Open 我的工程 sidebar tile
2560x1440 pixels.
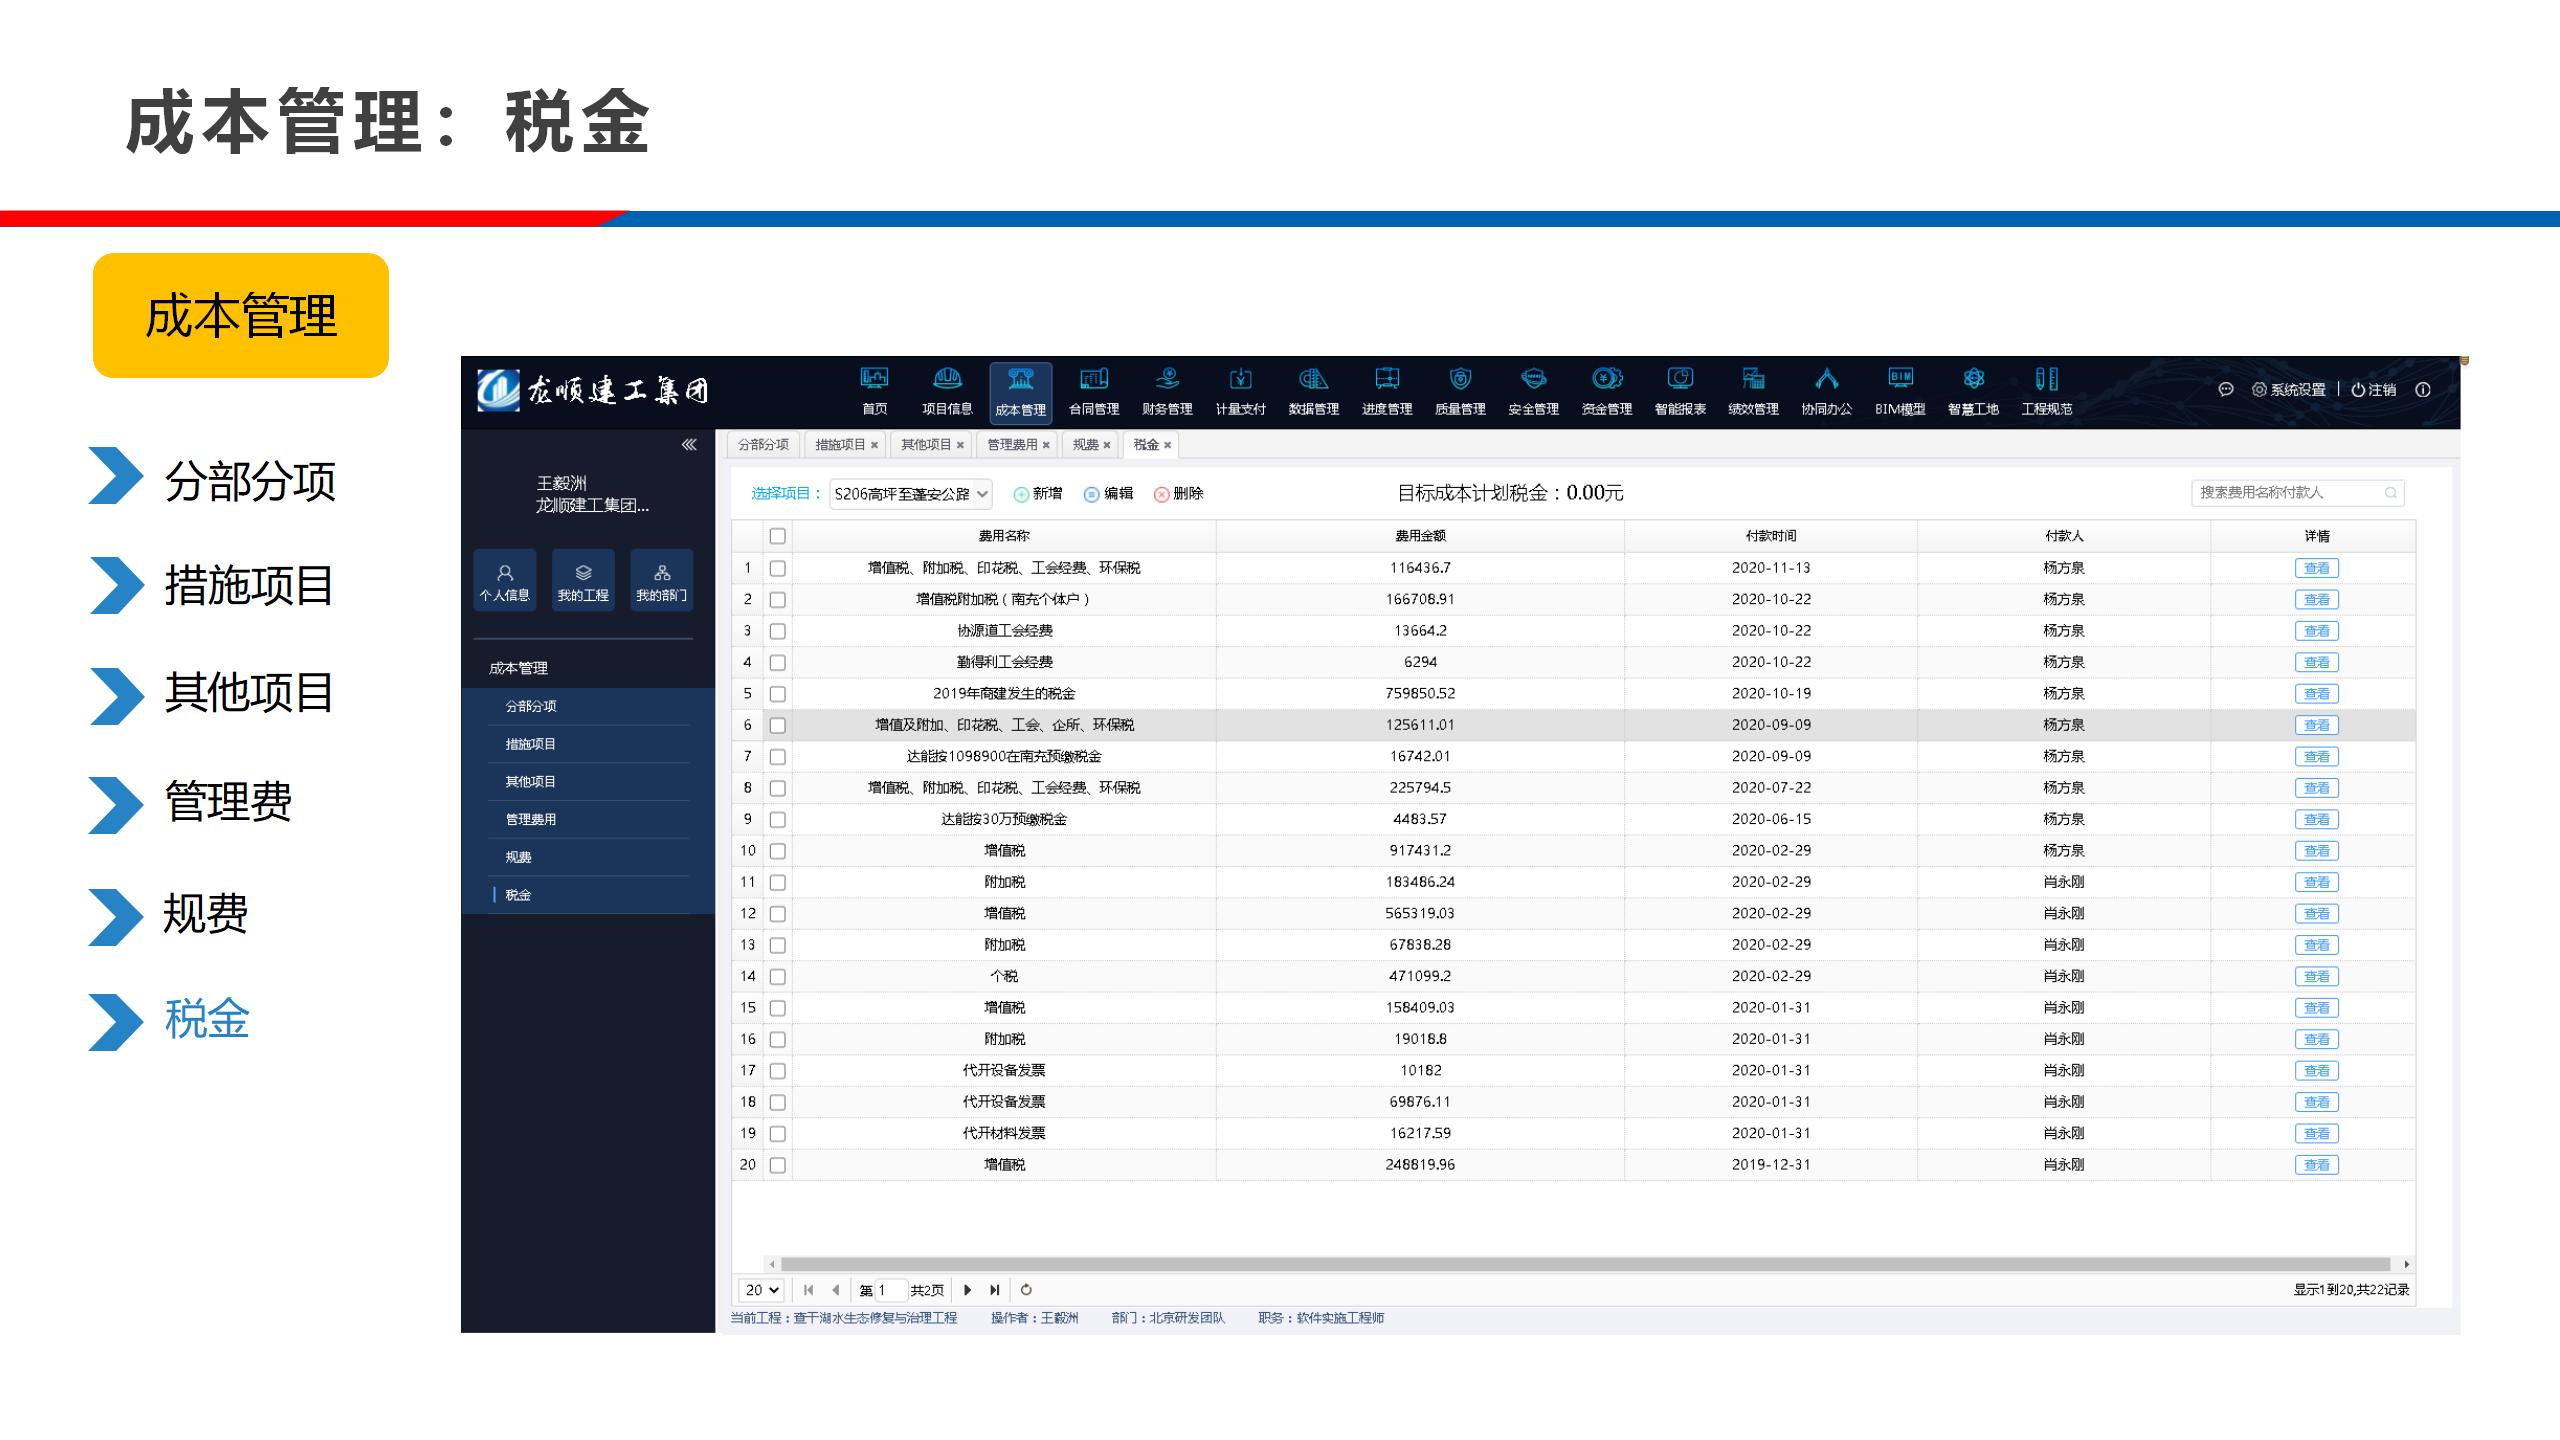point(583,580)
